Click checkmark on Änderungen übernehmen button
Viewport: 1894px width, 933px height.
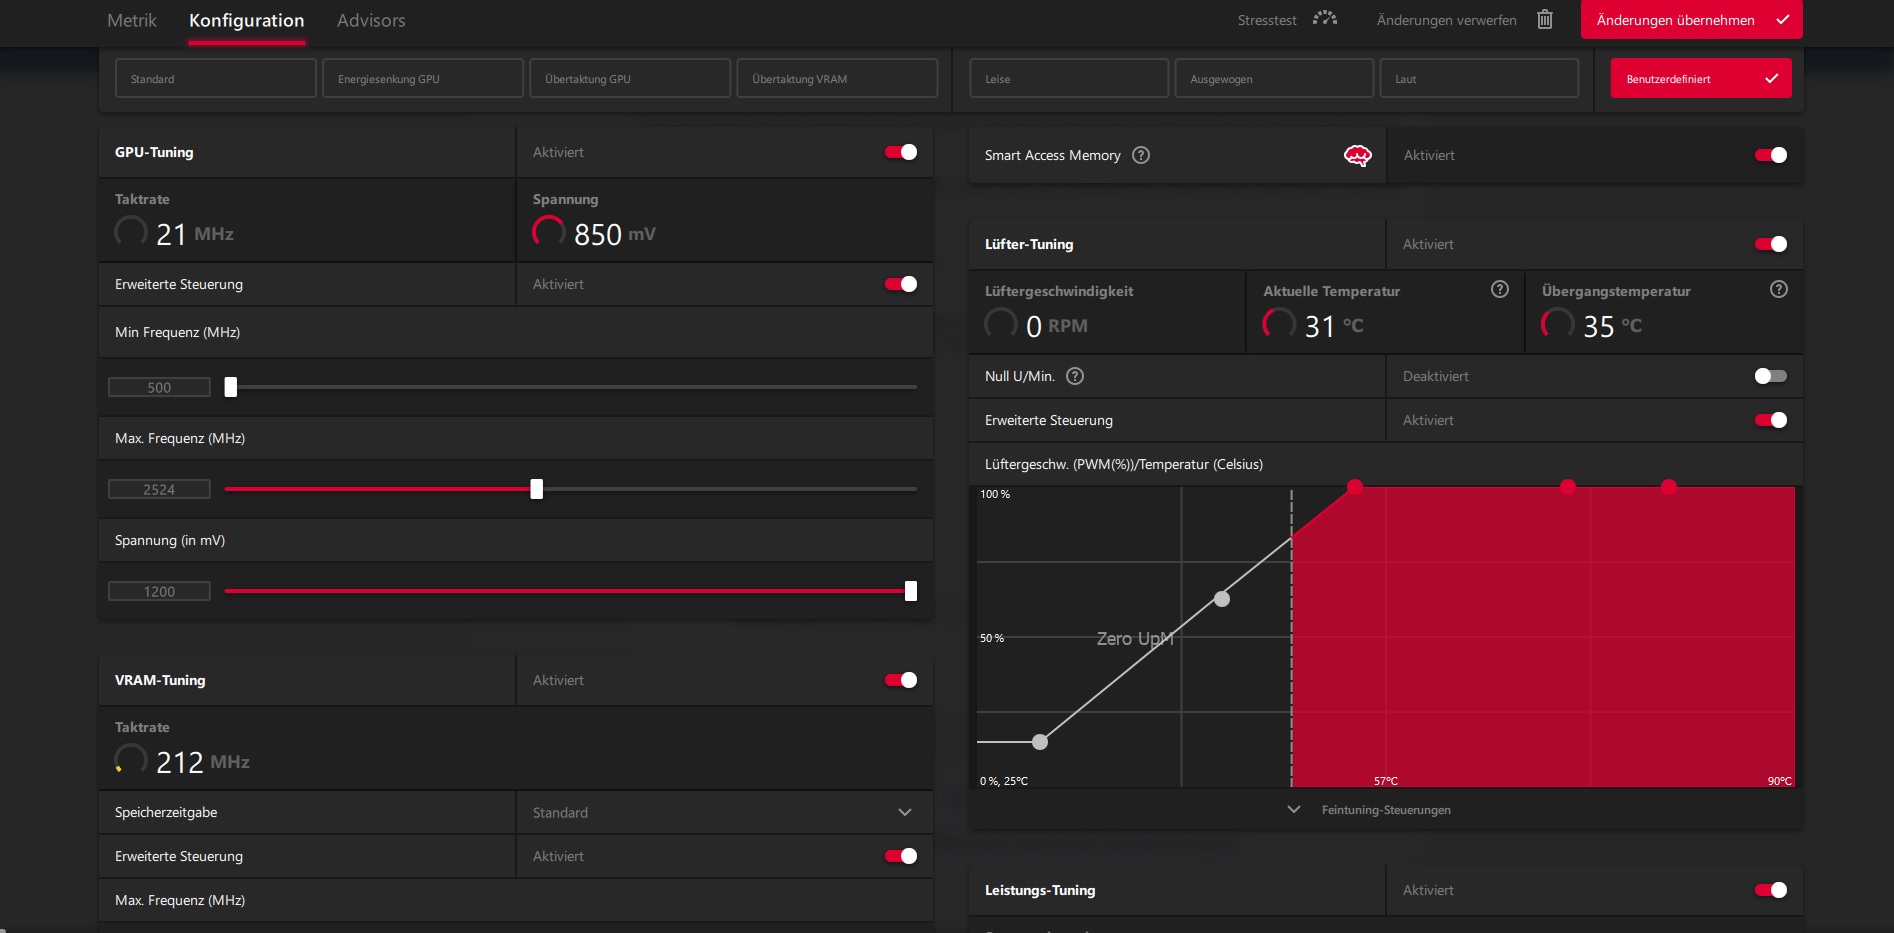1782,20
